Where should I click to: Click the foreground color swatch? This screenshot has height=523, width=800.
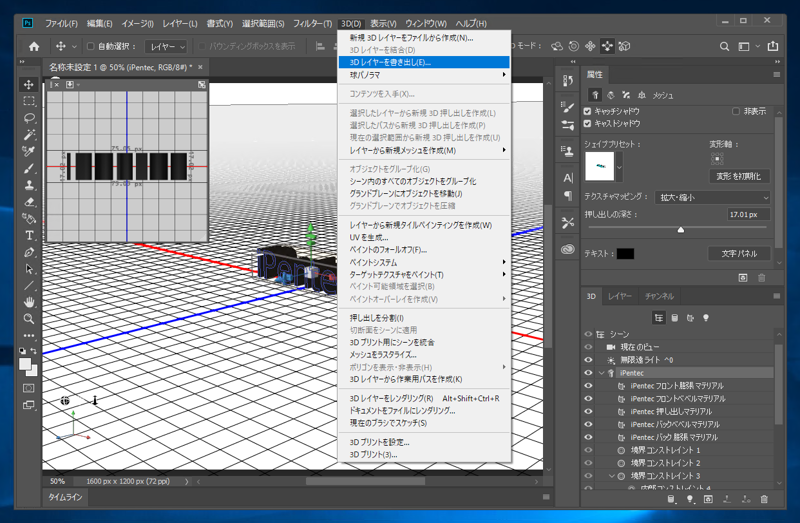pyautogui.click(x=25, y=364)
